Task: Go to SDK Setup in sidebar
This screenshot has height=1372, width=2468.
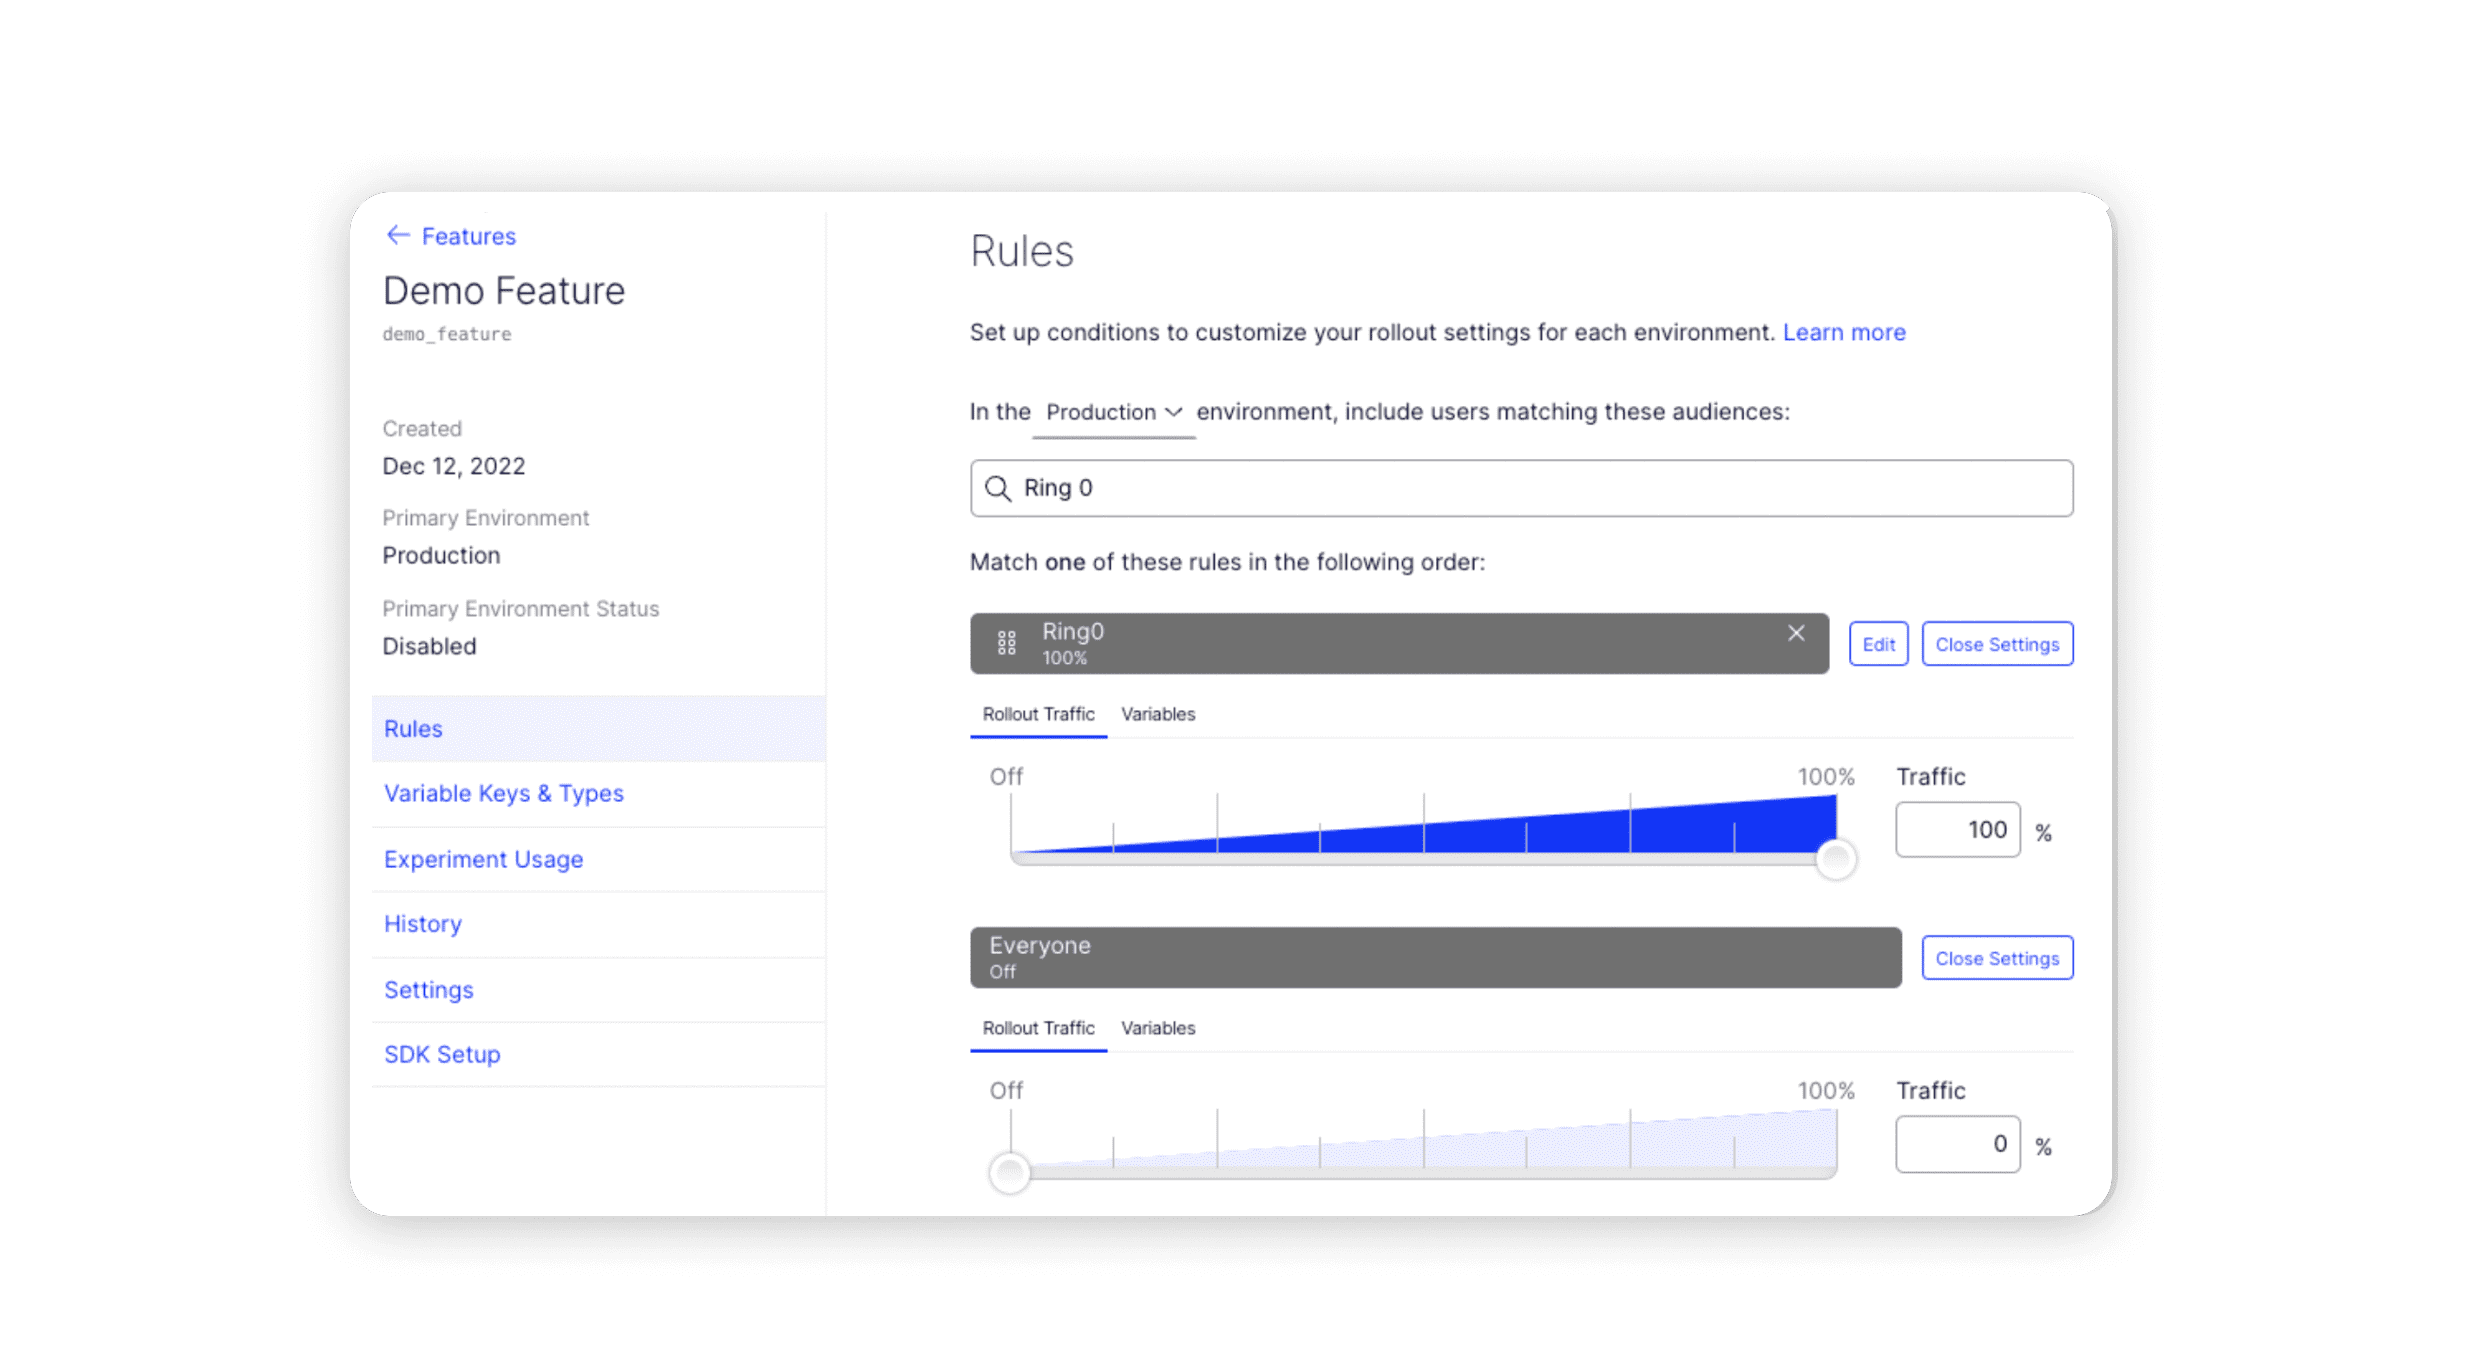Action: point(442,1054)
